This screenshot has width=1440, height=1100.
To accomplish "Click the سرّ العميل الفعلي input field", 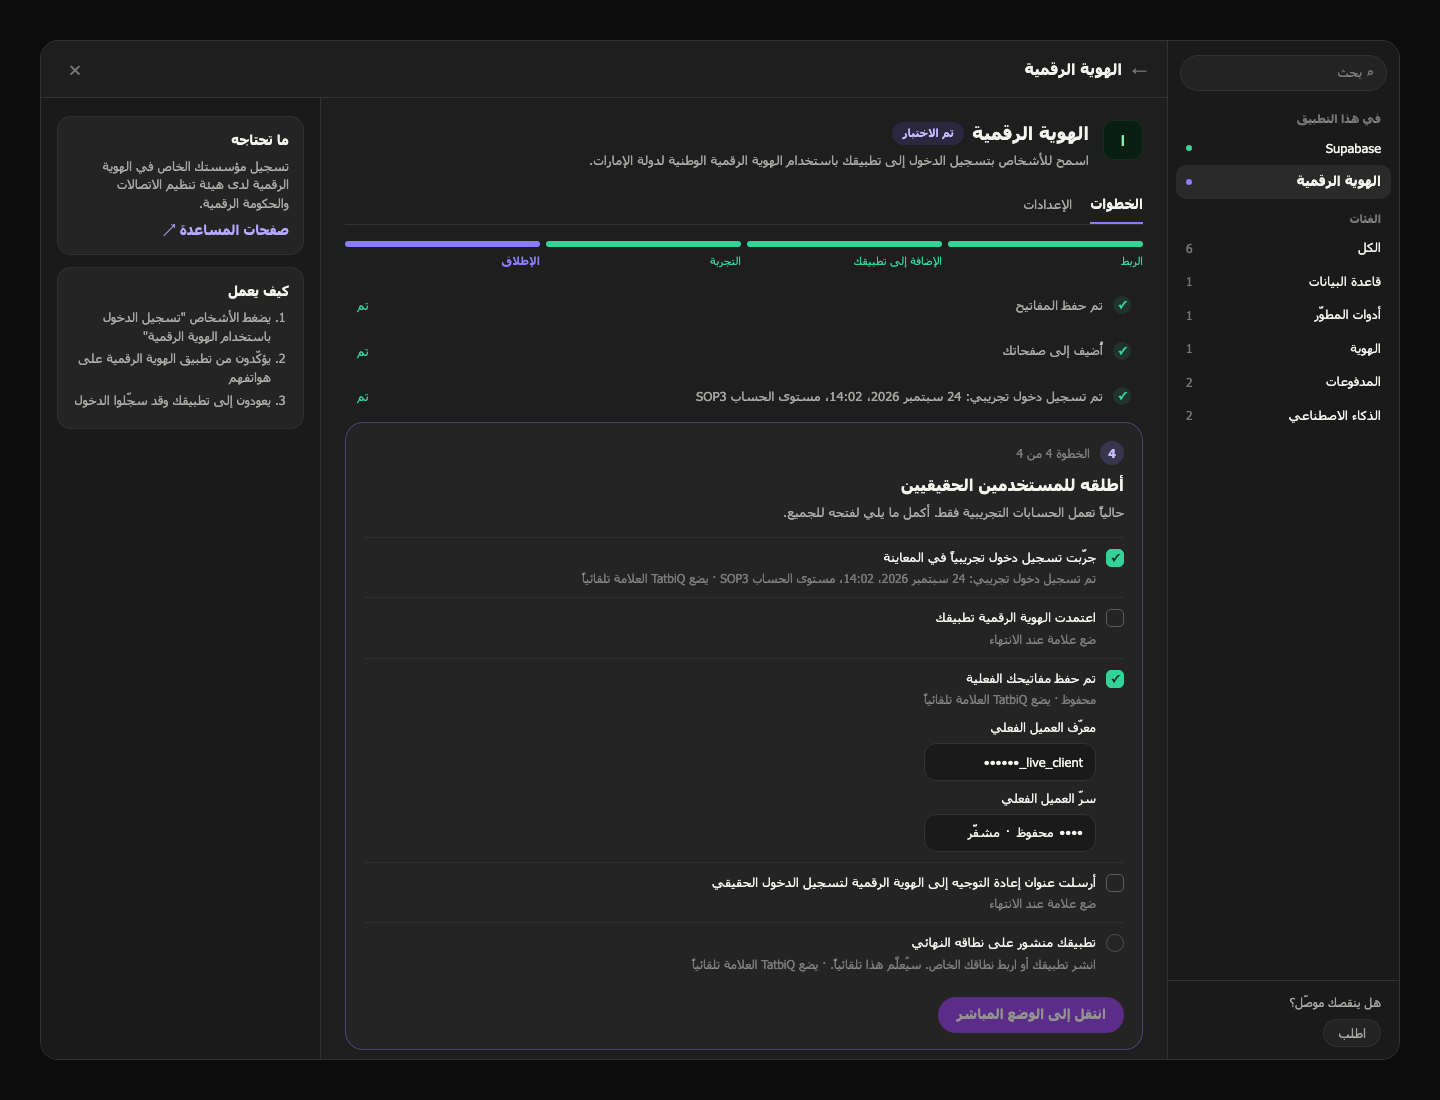I will [1010, 833].
